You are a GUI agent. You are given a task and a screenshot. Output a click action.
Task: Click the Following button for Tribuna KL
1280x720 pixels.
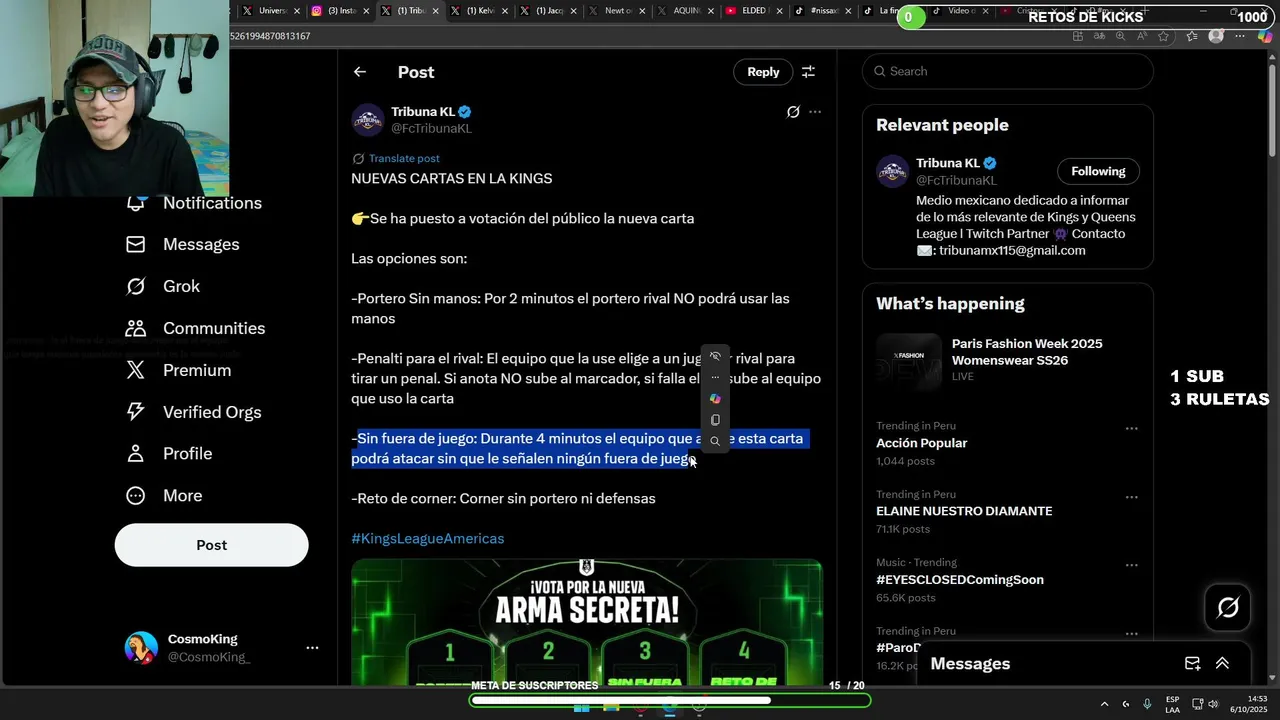coord(1098,171)
